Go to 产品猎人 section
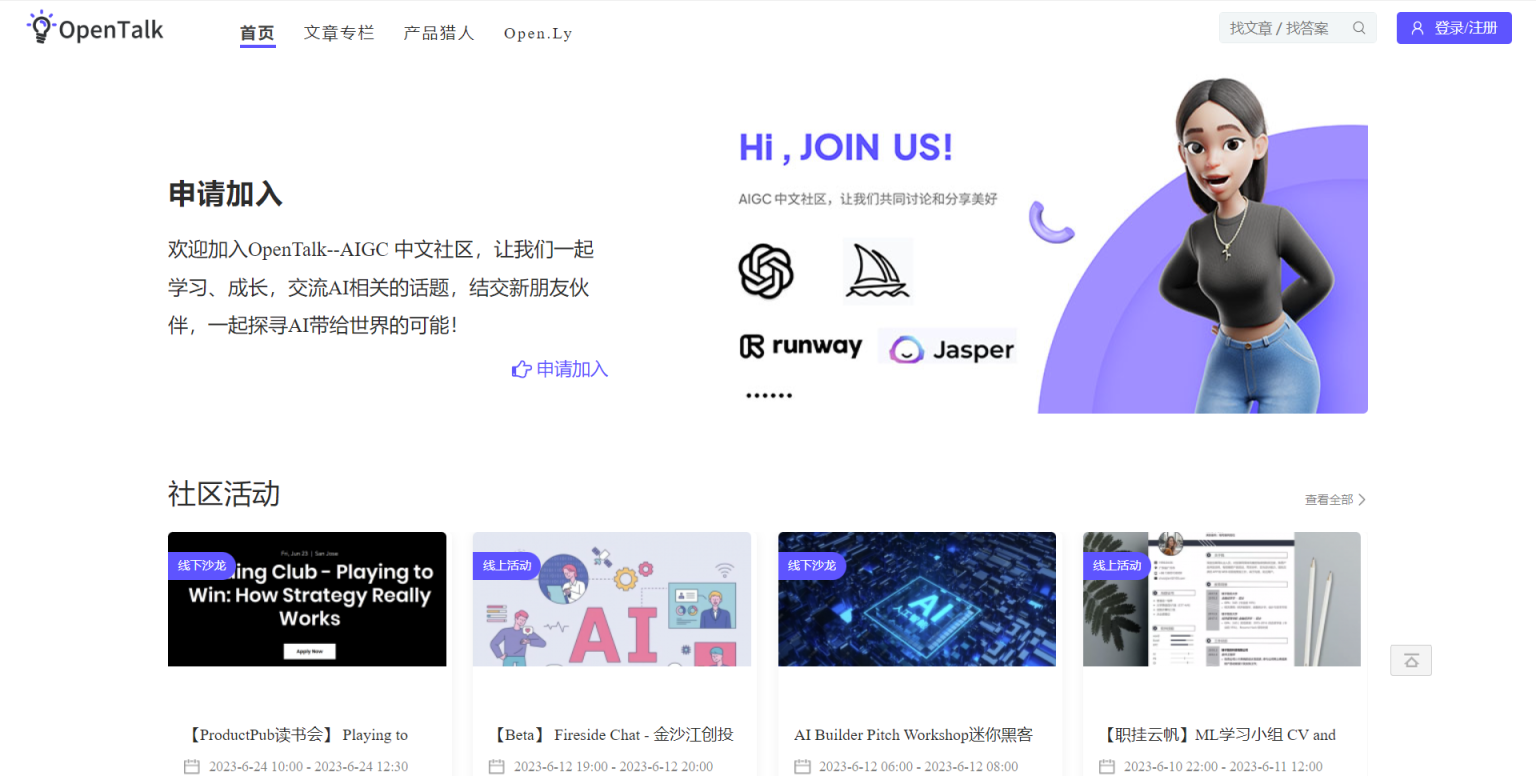 (439, 33)
